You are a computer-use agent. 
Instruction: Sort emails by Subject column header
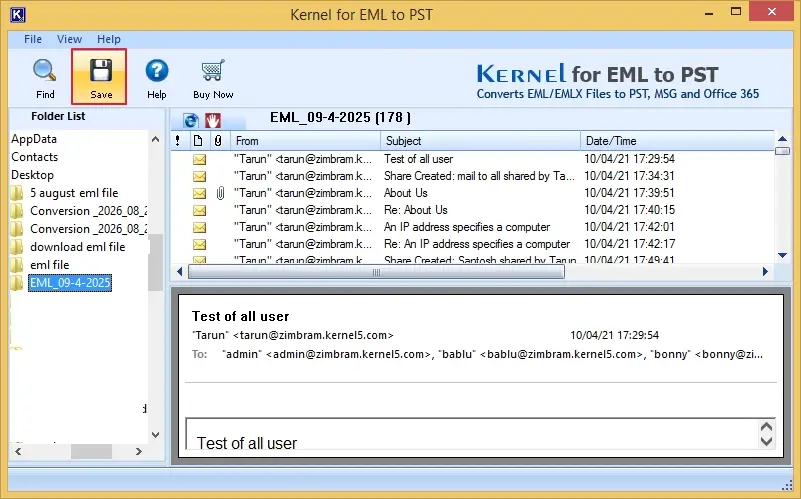(480, 140)
